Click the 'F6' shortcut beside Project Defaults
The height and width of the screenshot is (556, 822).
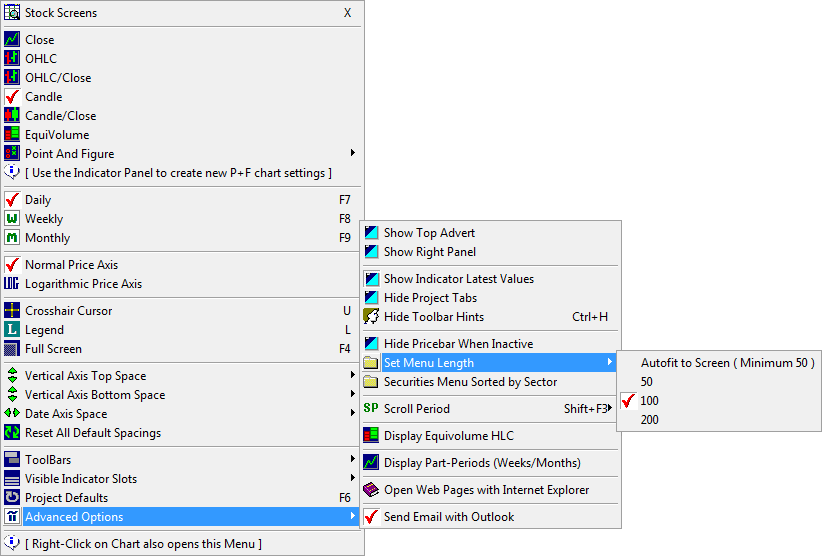coord(344,498)
